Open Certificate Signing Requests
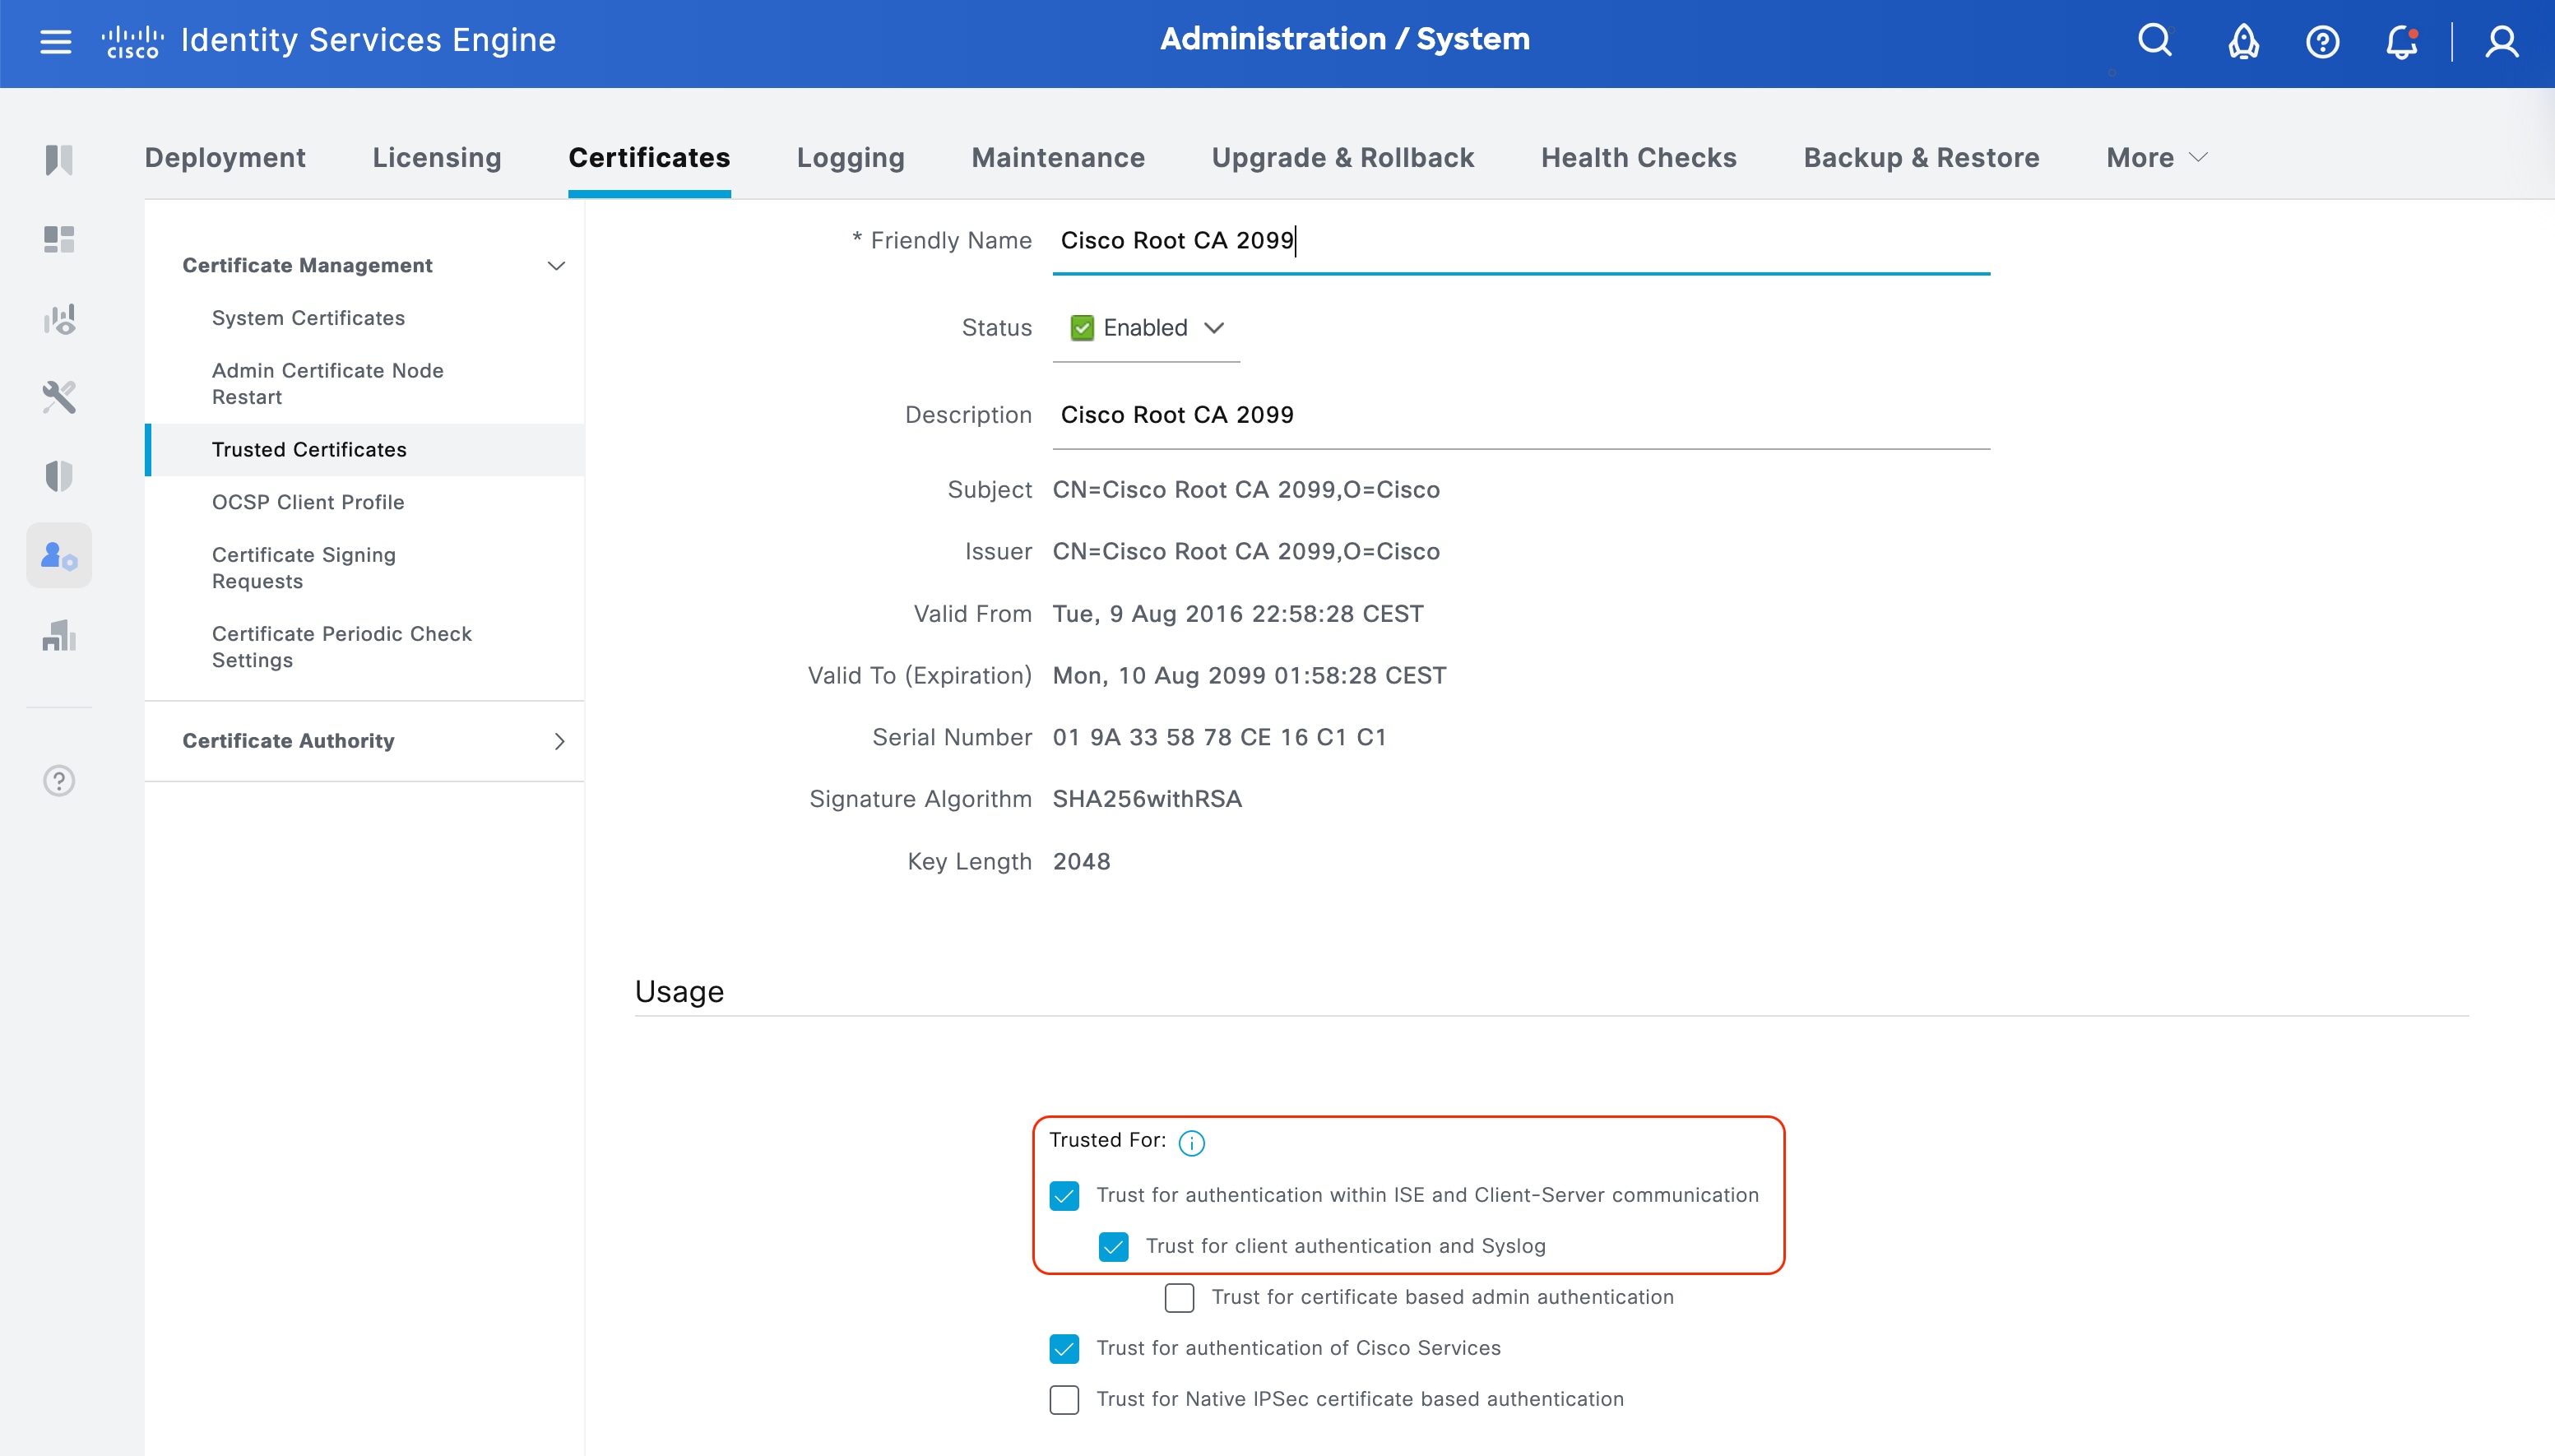Viewport: 2555px width, 1456px height. click(304, 568)
